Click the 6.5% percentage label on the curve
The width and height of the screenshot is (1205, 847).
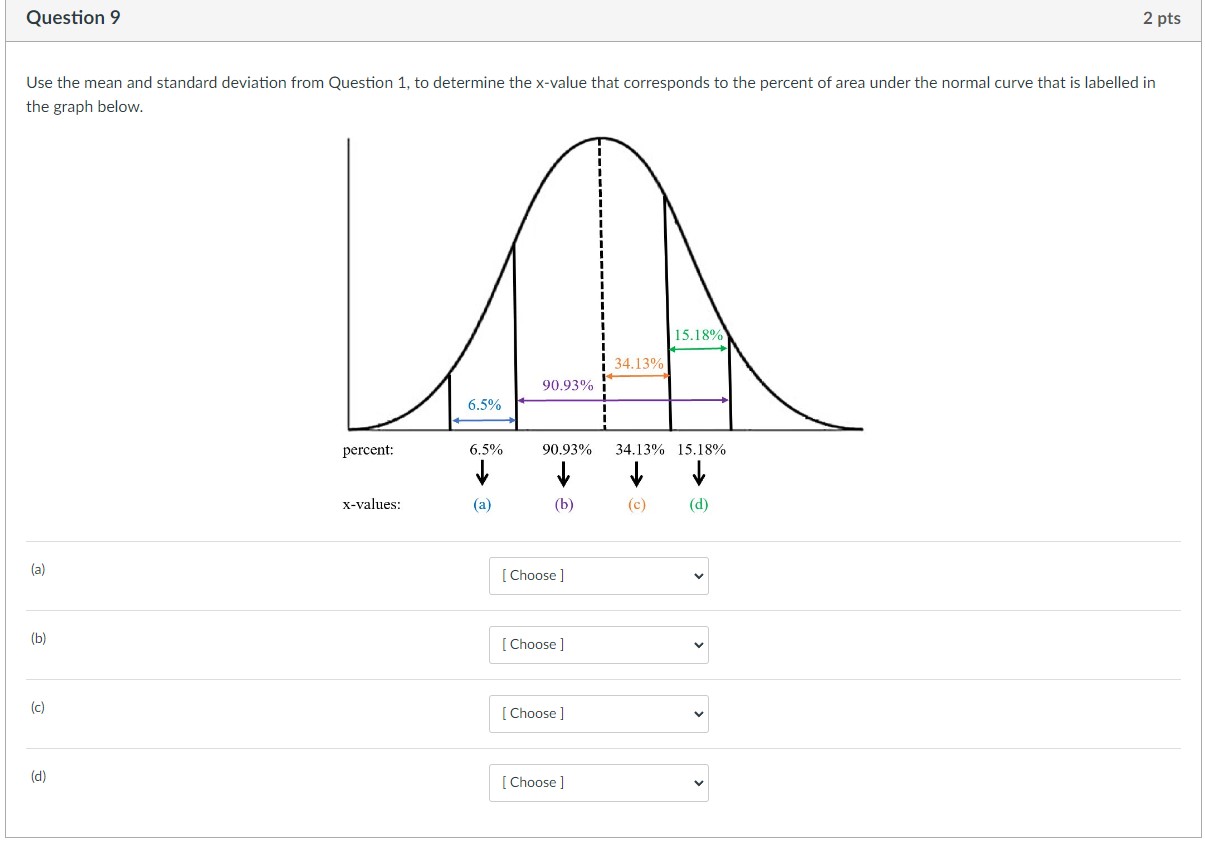(x=484, y=405)
